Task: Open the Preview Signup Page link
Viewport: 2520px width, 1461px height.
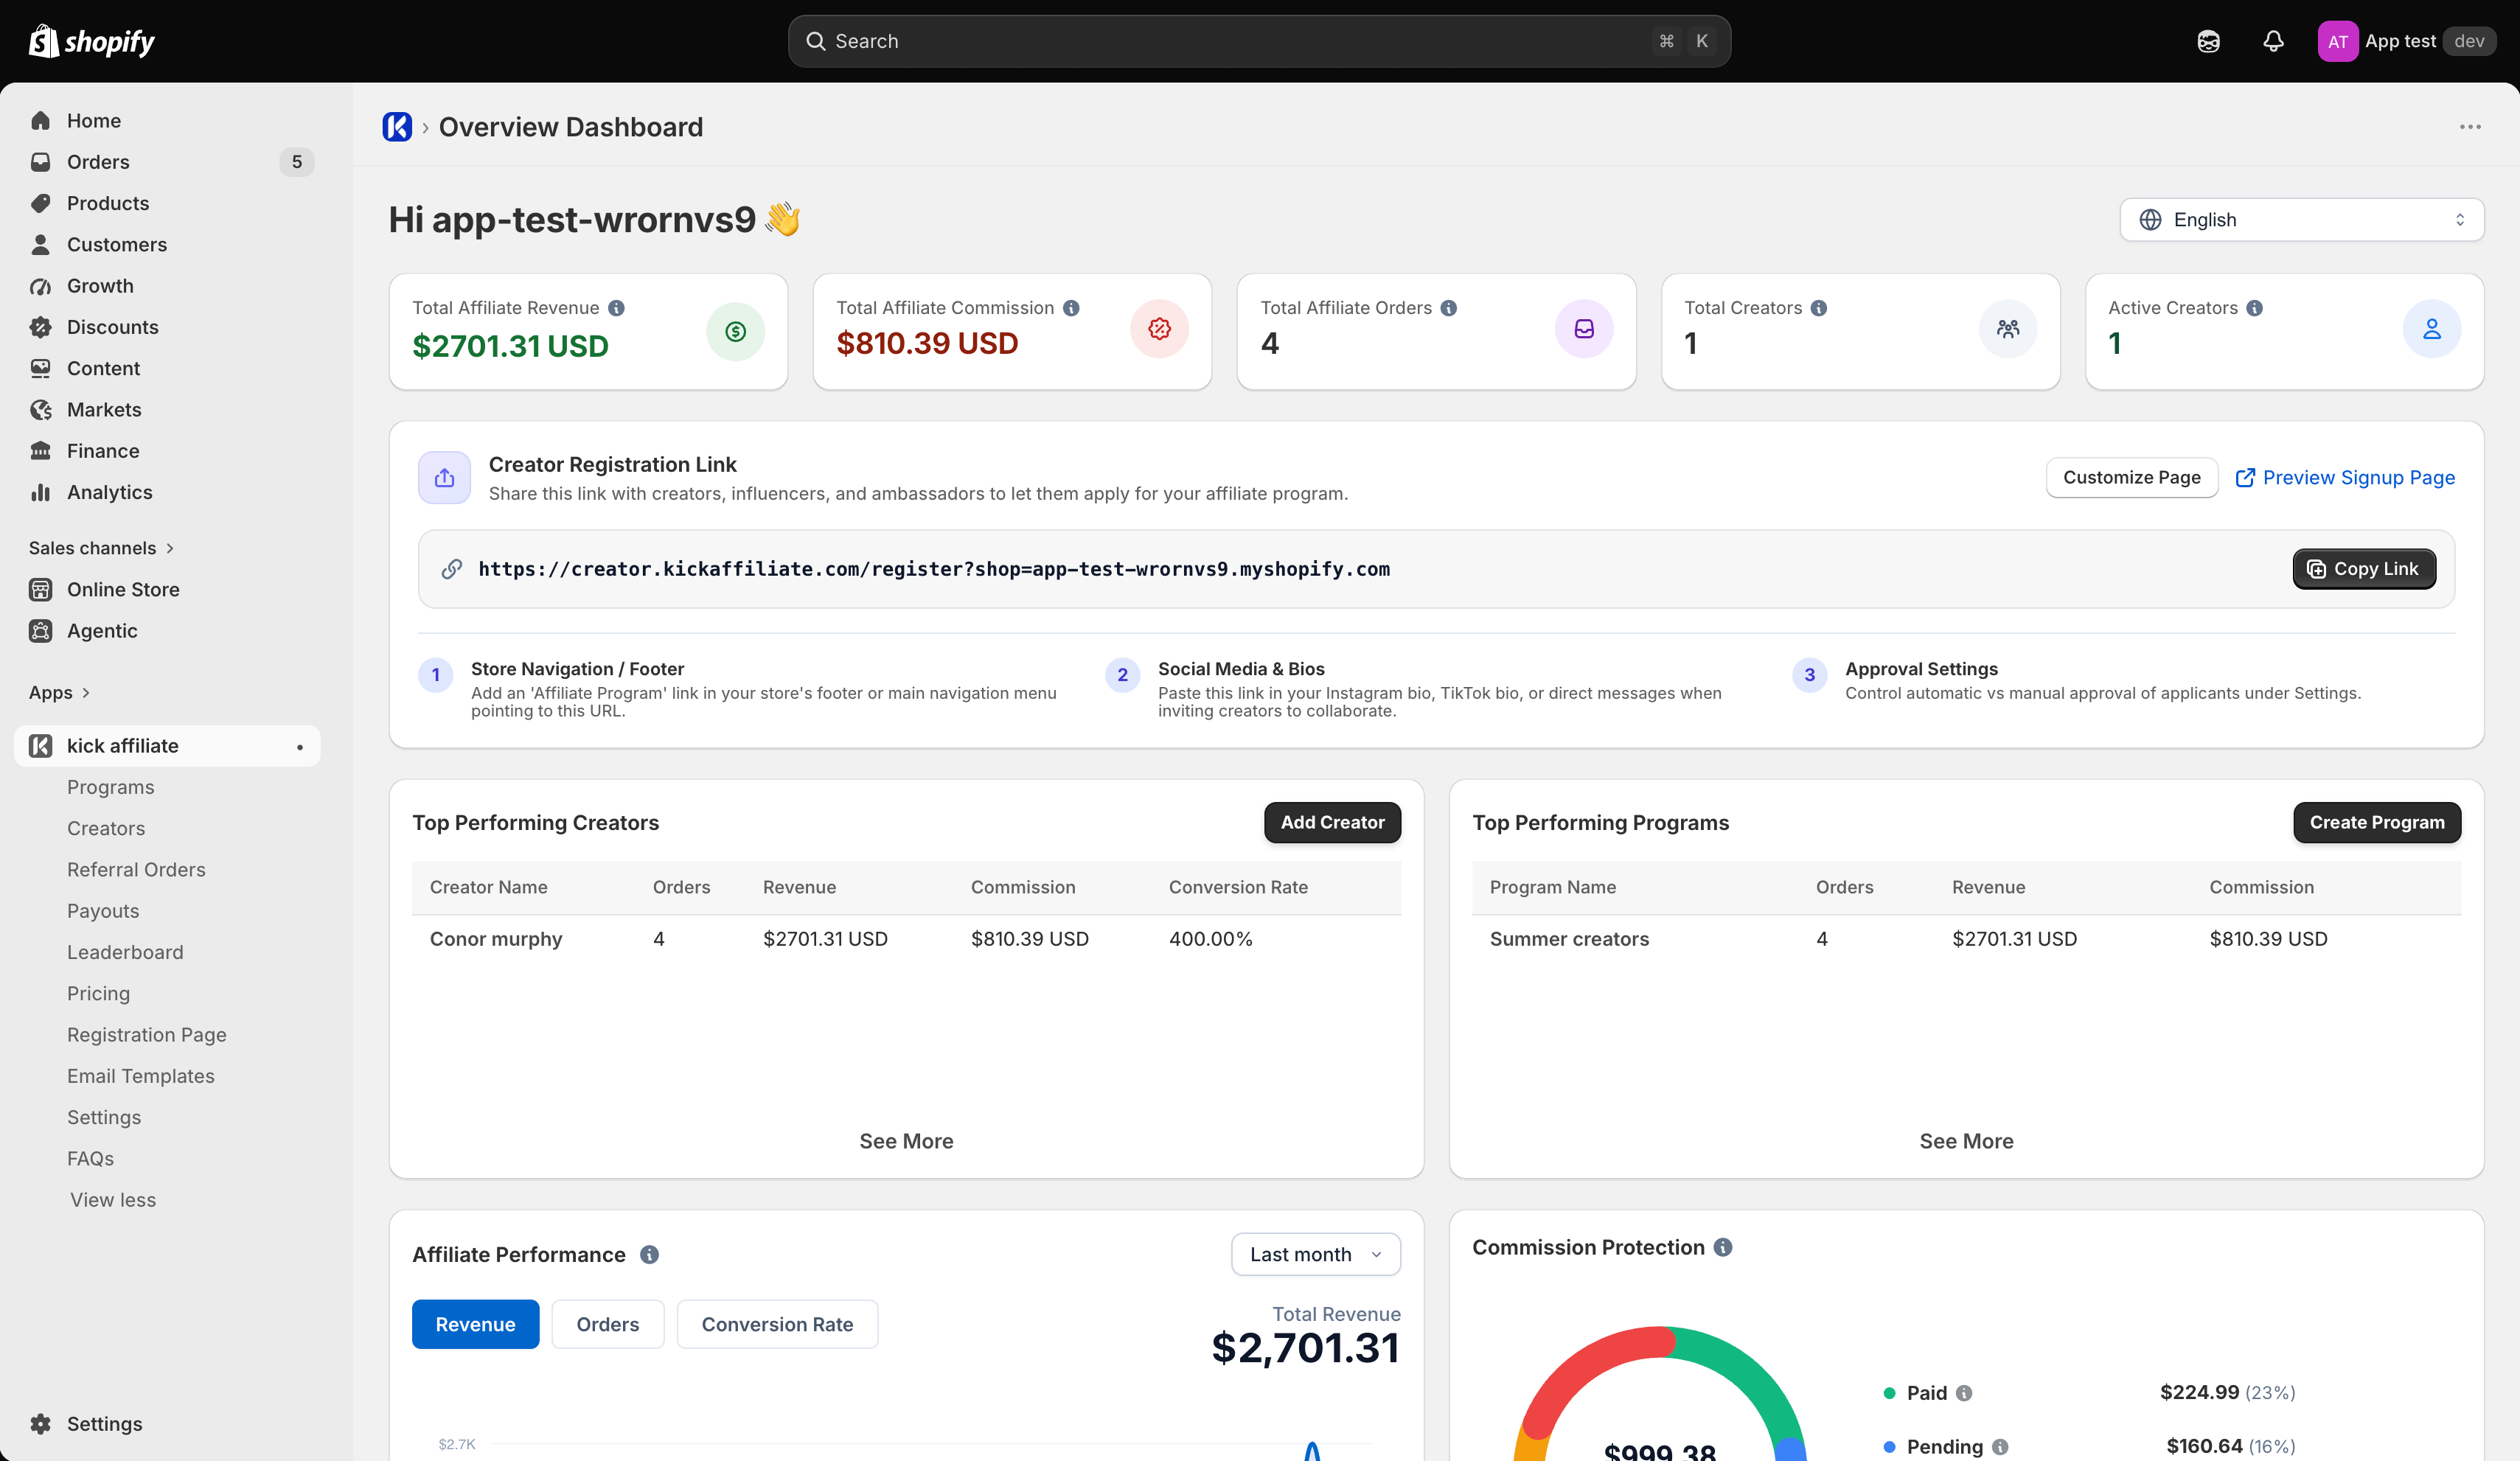Action: [x=2345, y=477]
